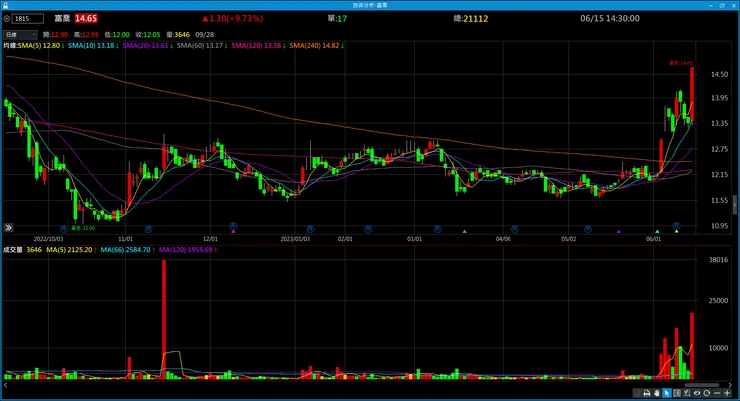Viewport: 740px width, 401px height.
Task: Click the plus circle icon beside stock code
Action: (x=7, y=19)
